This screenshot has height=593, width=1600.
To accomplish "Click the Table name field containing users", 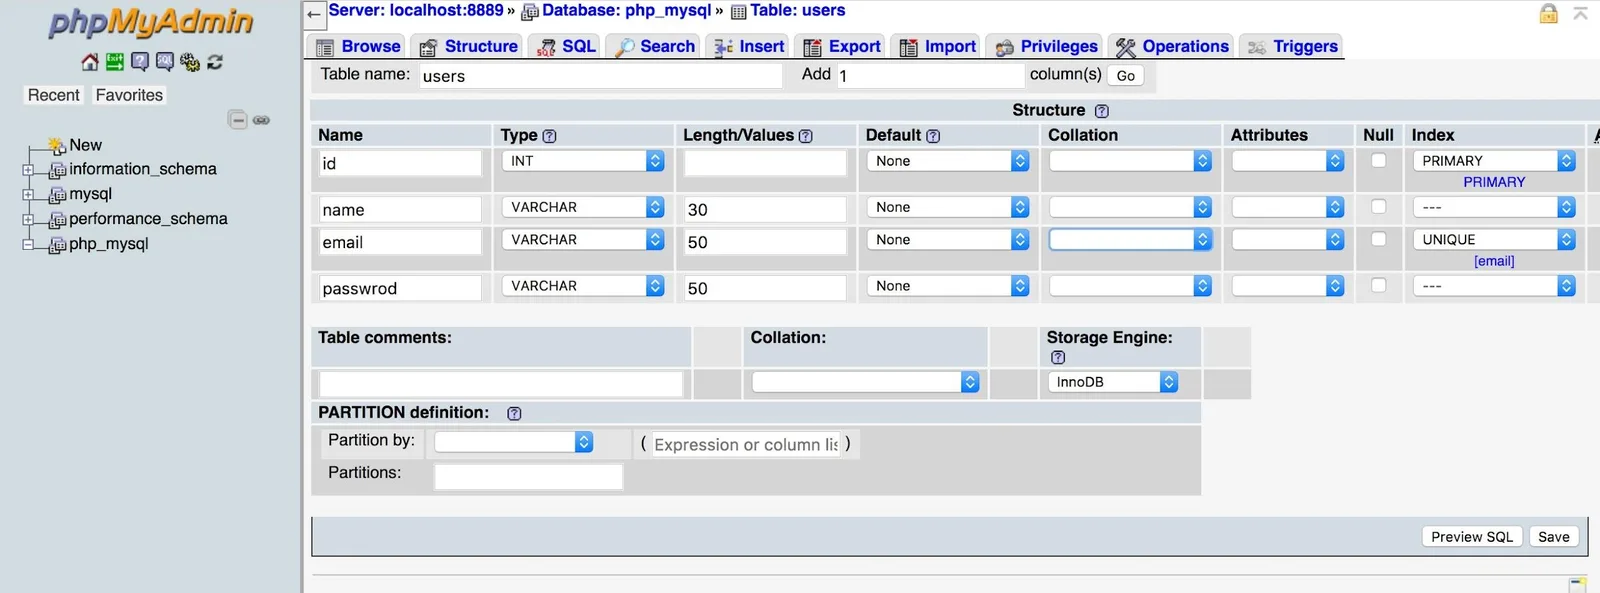I will coord(600,76).
